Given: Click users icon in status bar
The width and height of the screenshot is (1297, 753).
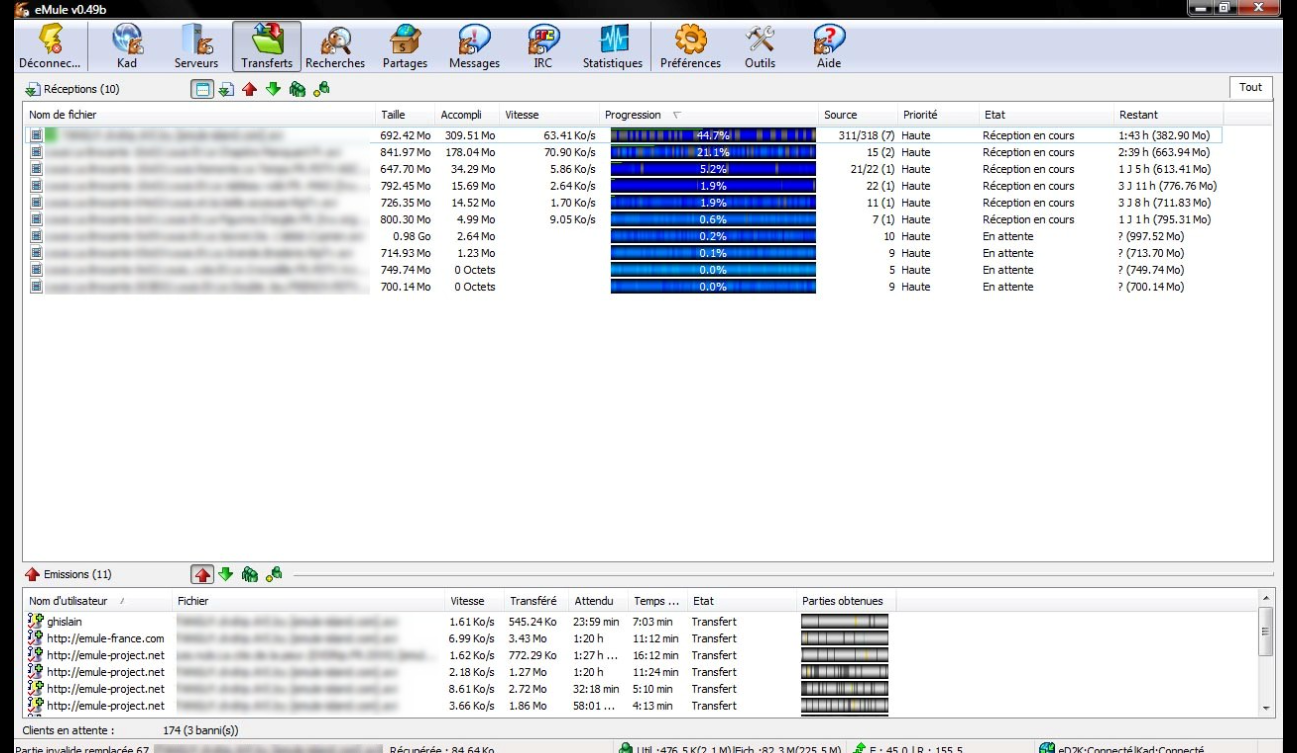Looking at the screenshot, I should coord(626,748).
